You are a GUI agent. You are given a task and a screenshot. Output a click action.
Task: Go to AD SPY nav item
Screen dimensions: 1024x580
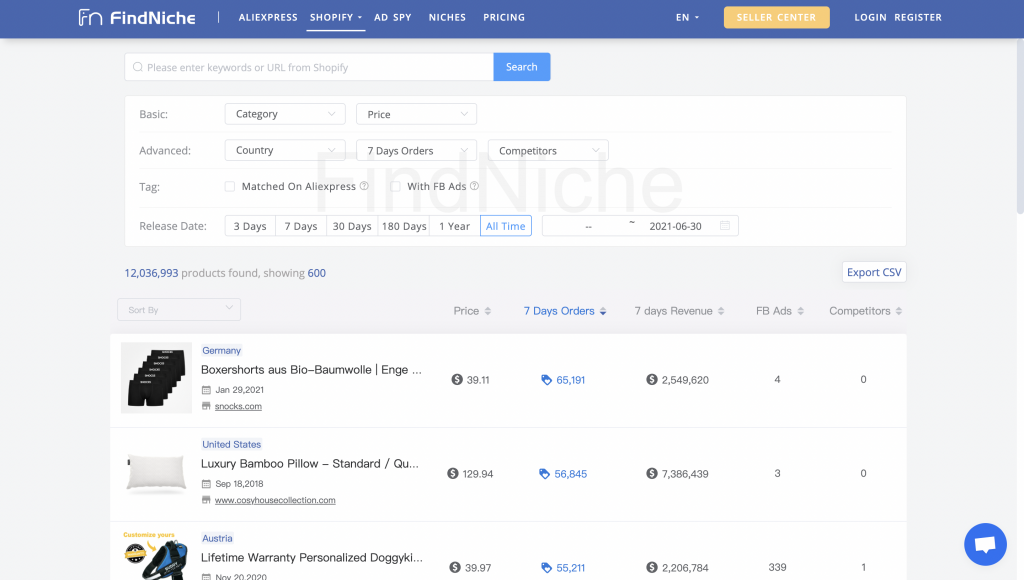tap(392, 18)
